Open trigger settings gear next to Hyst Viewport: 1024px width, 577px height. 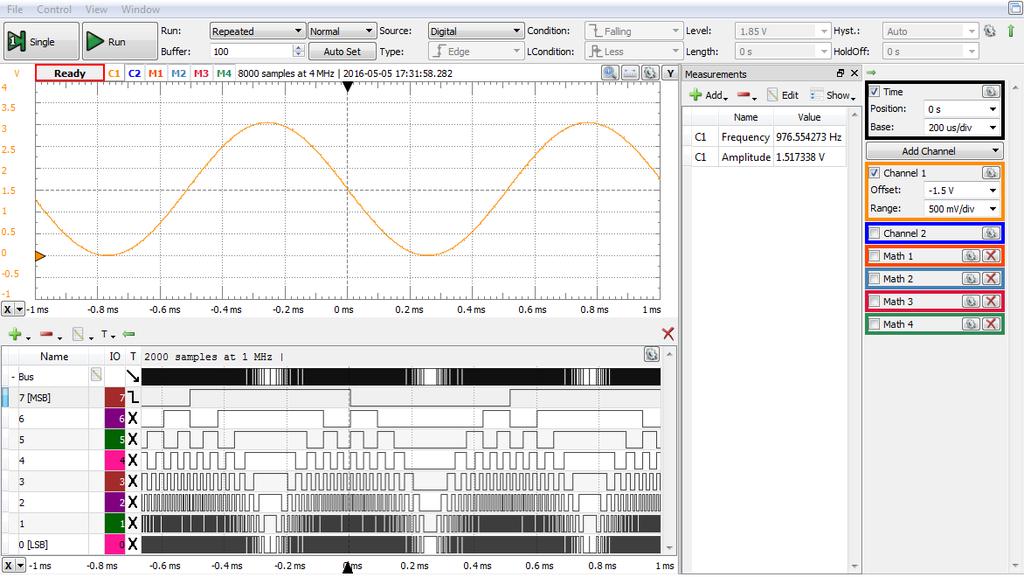tap(990, 31)
